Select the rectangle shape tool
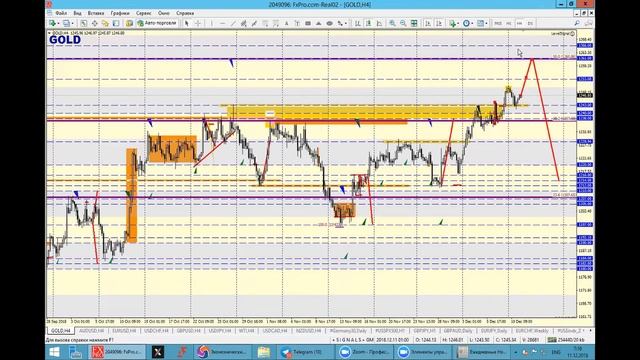Viewport: 640px width, 360px height. point(308,23)
